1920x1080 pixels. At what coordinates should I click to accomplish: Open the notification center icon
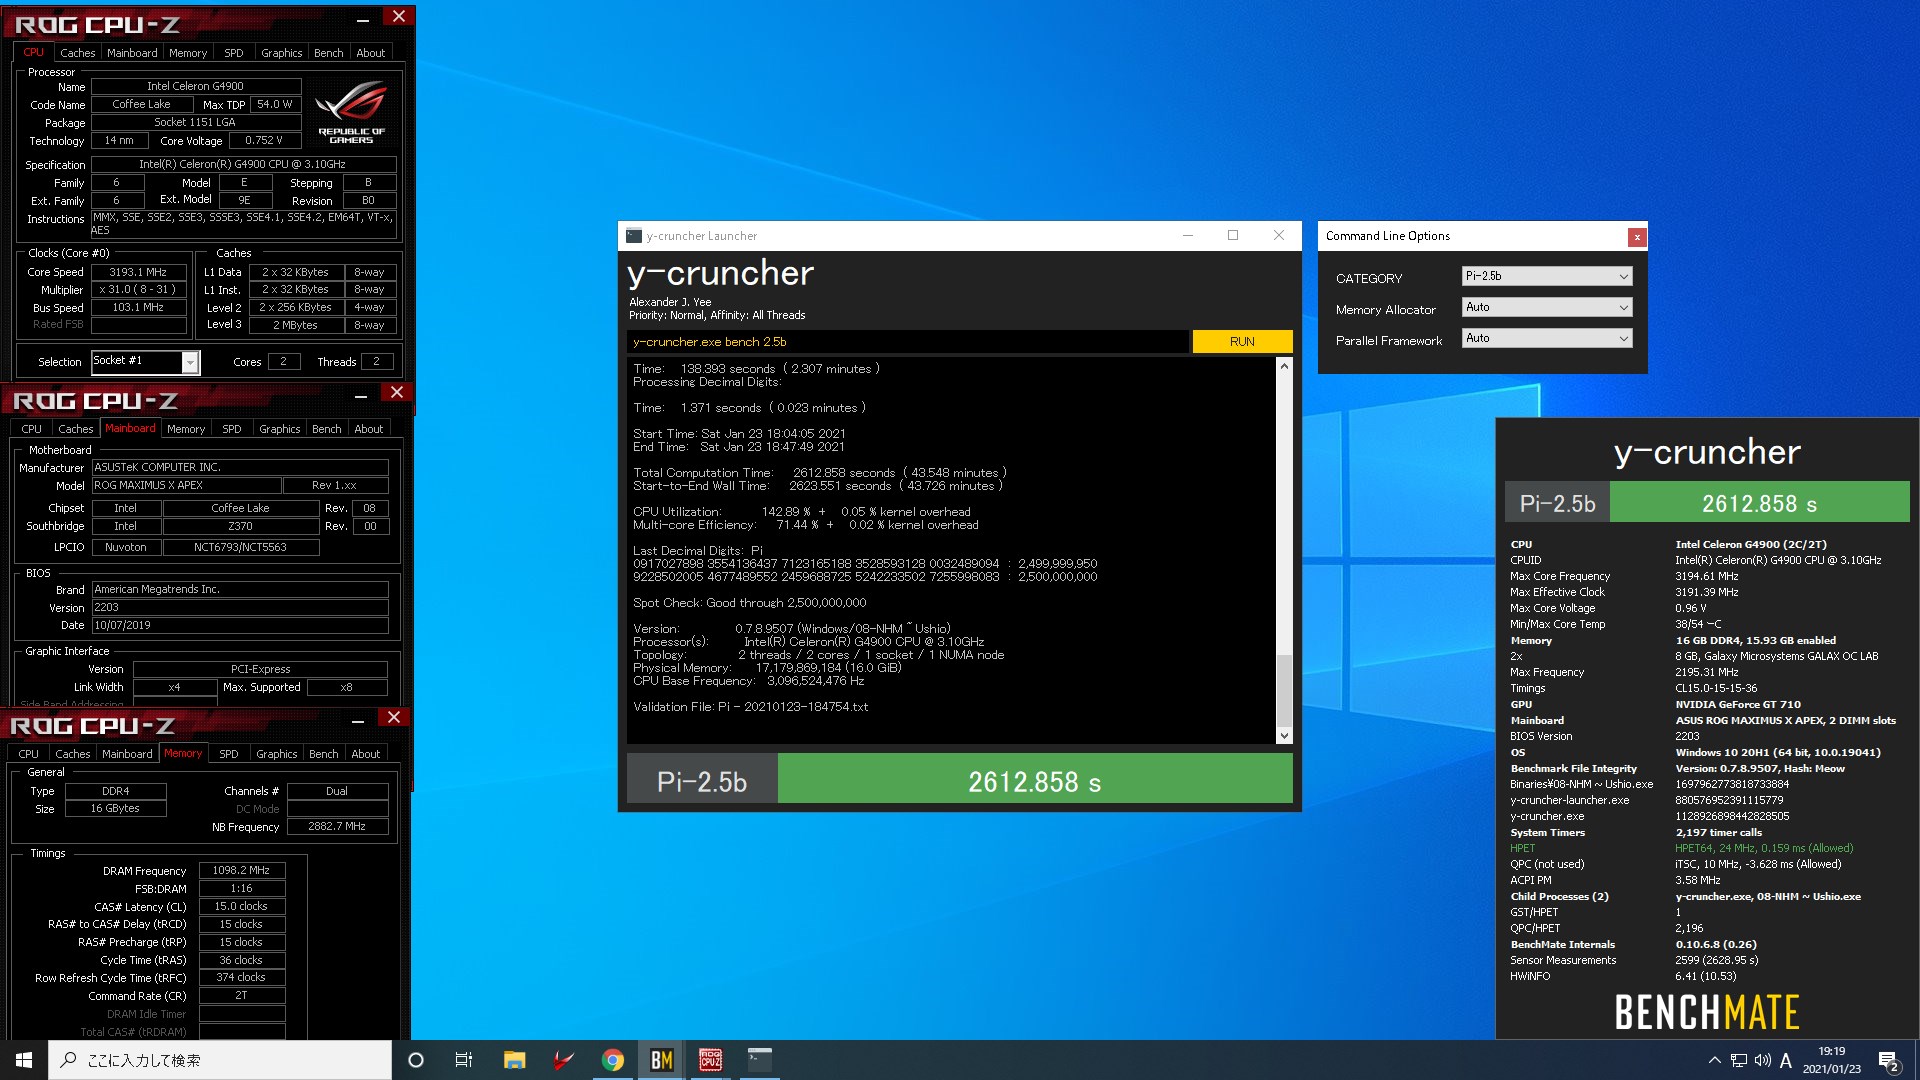coord(1889,1060)
